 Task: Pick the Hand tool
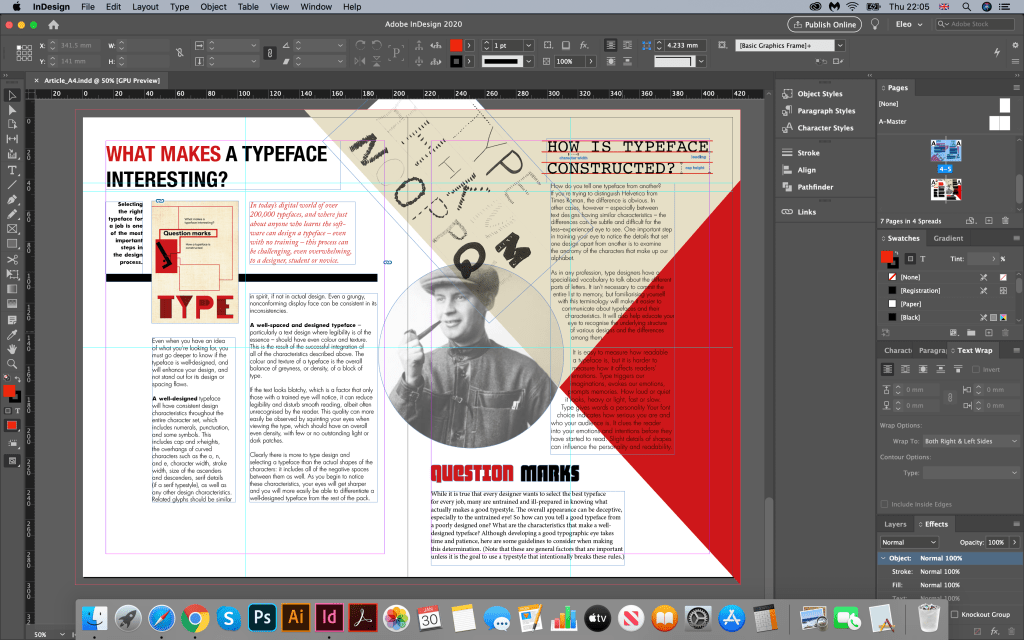point(13,349)
